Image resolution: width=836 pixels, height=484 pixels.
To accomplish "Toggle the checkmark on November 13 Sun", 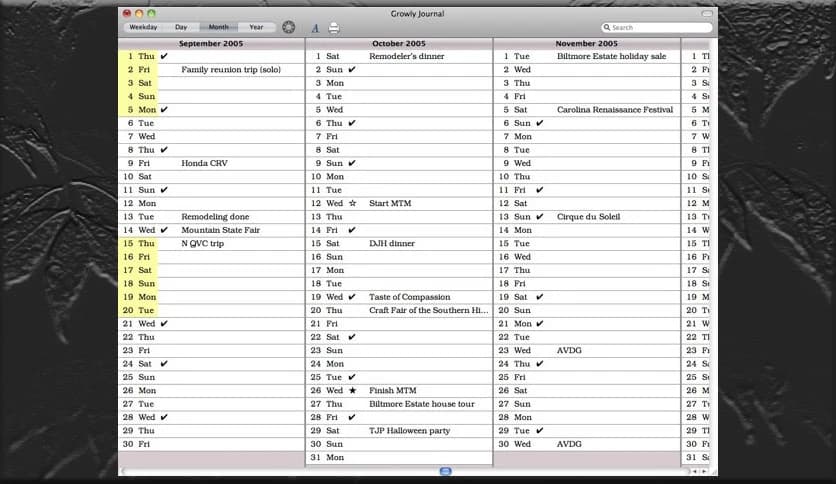I will (x=540, y=216).
